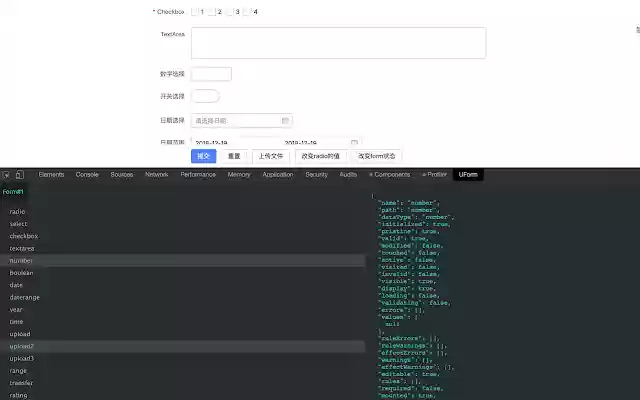Submit the form with the blue 提交 button
The width and height of the screenshot is (640, 400).
pos(203,156)
